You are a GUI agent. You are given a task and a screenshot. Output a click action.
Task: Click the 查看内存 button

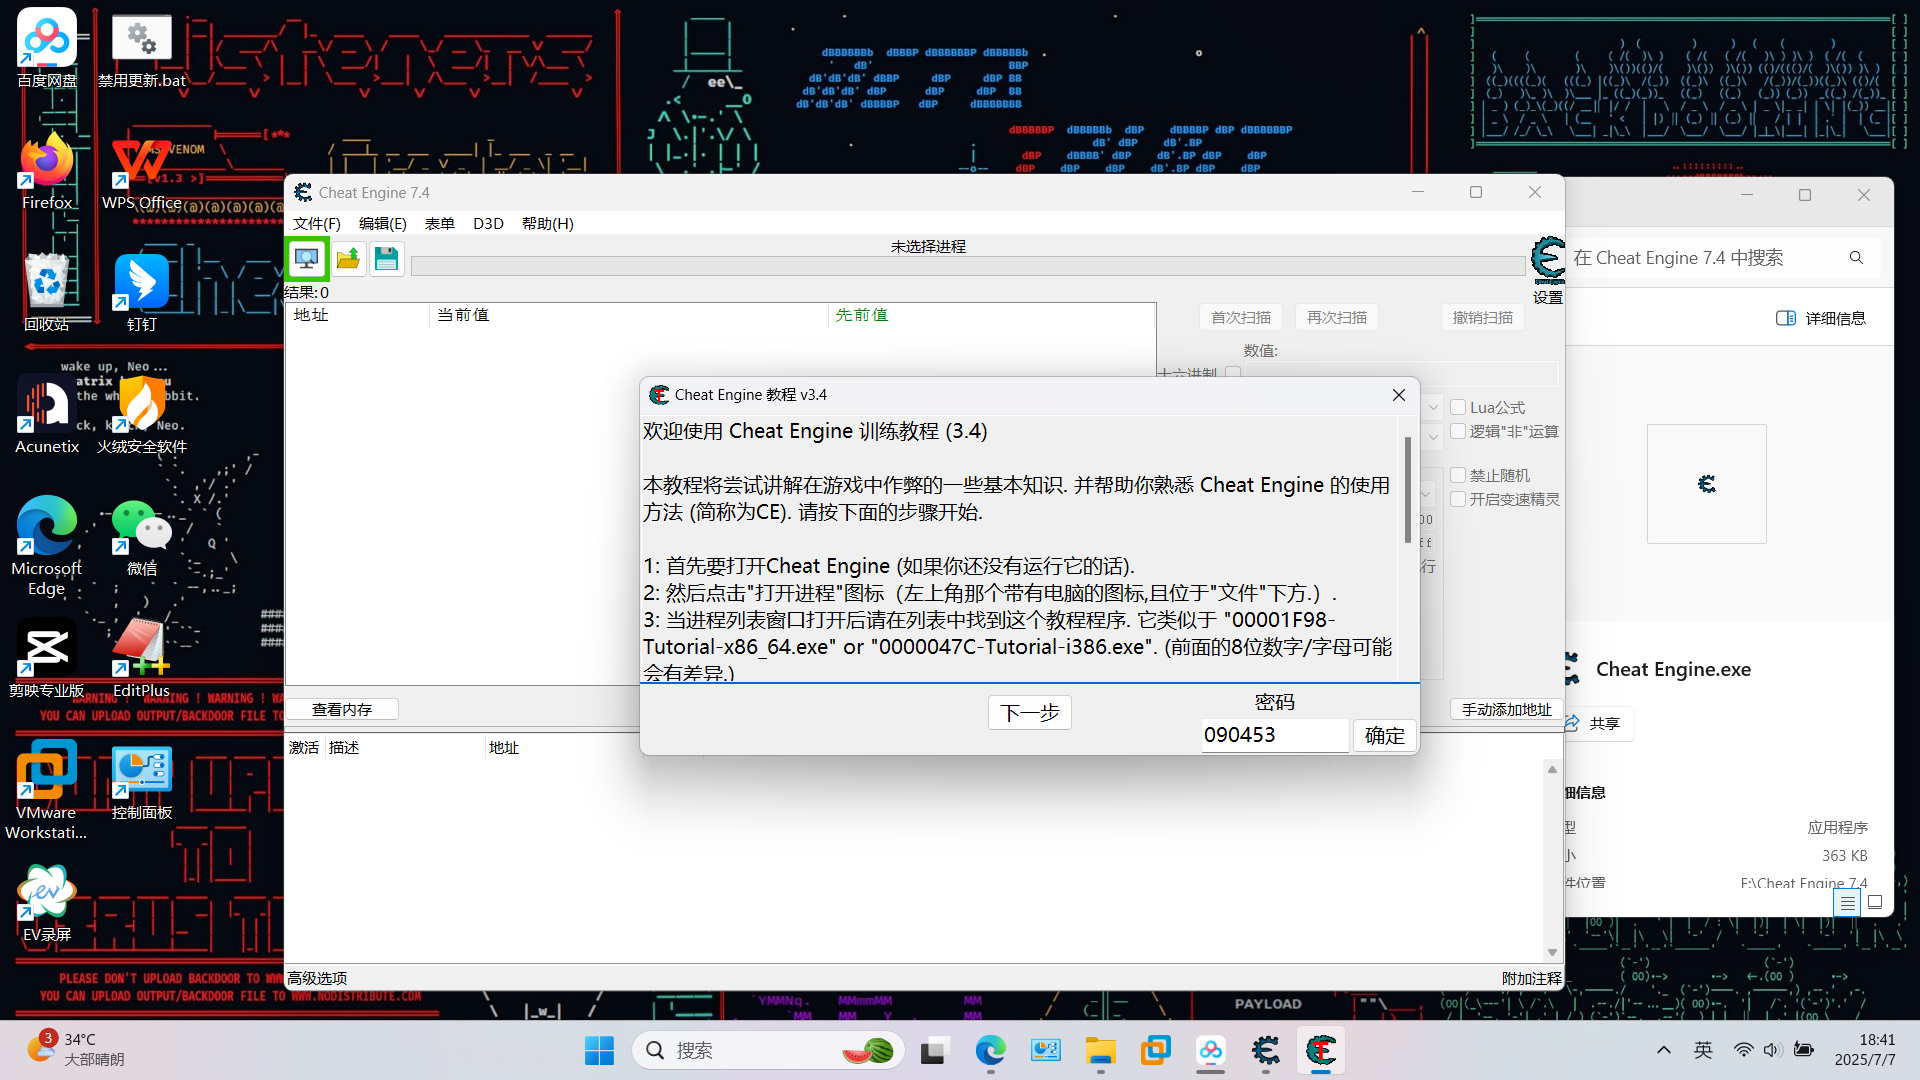point(342,709)
